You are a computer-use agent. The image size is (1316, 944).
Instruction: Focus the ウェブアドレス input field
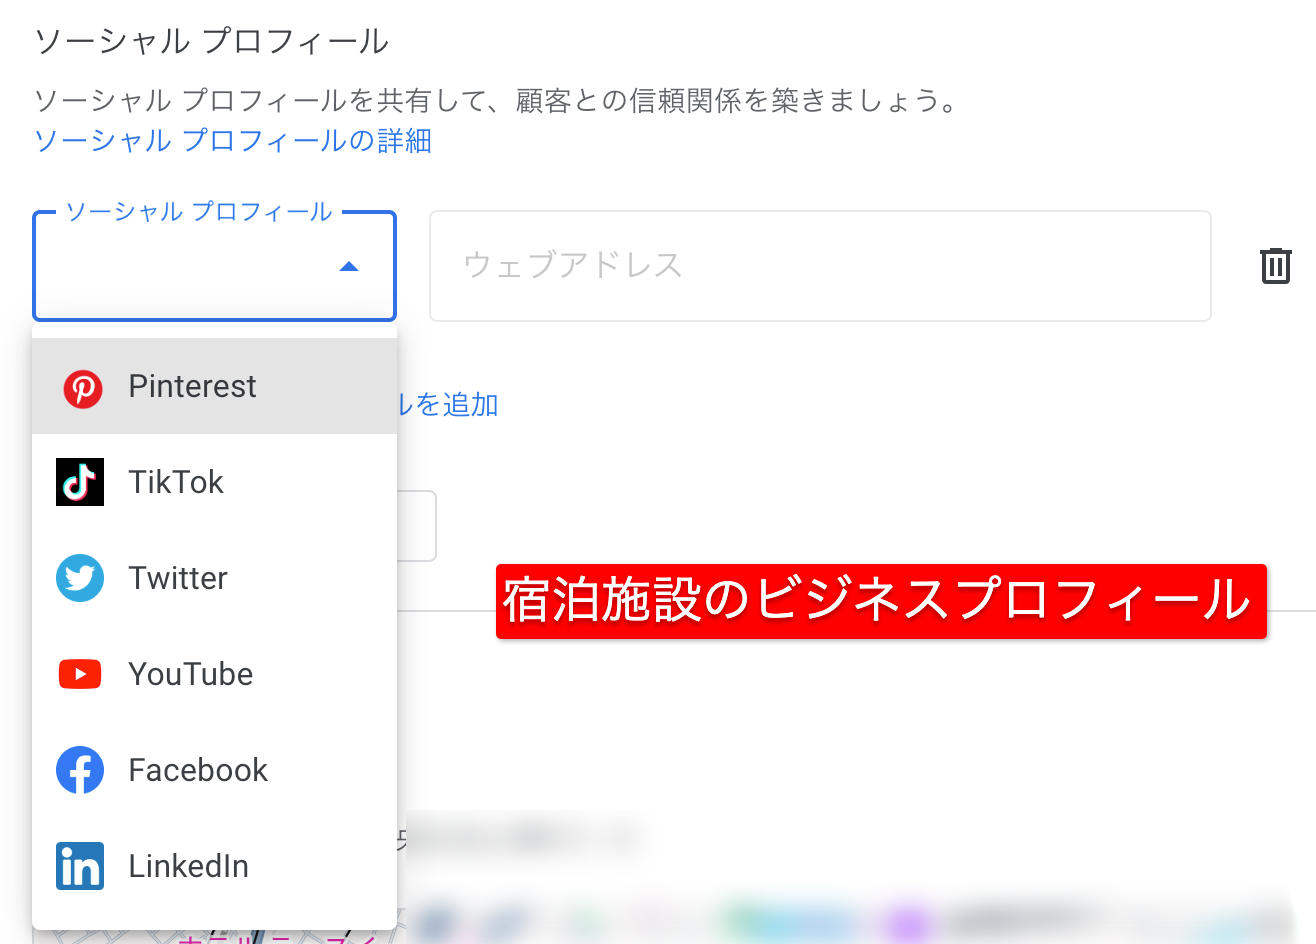click(820, 266)
